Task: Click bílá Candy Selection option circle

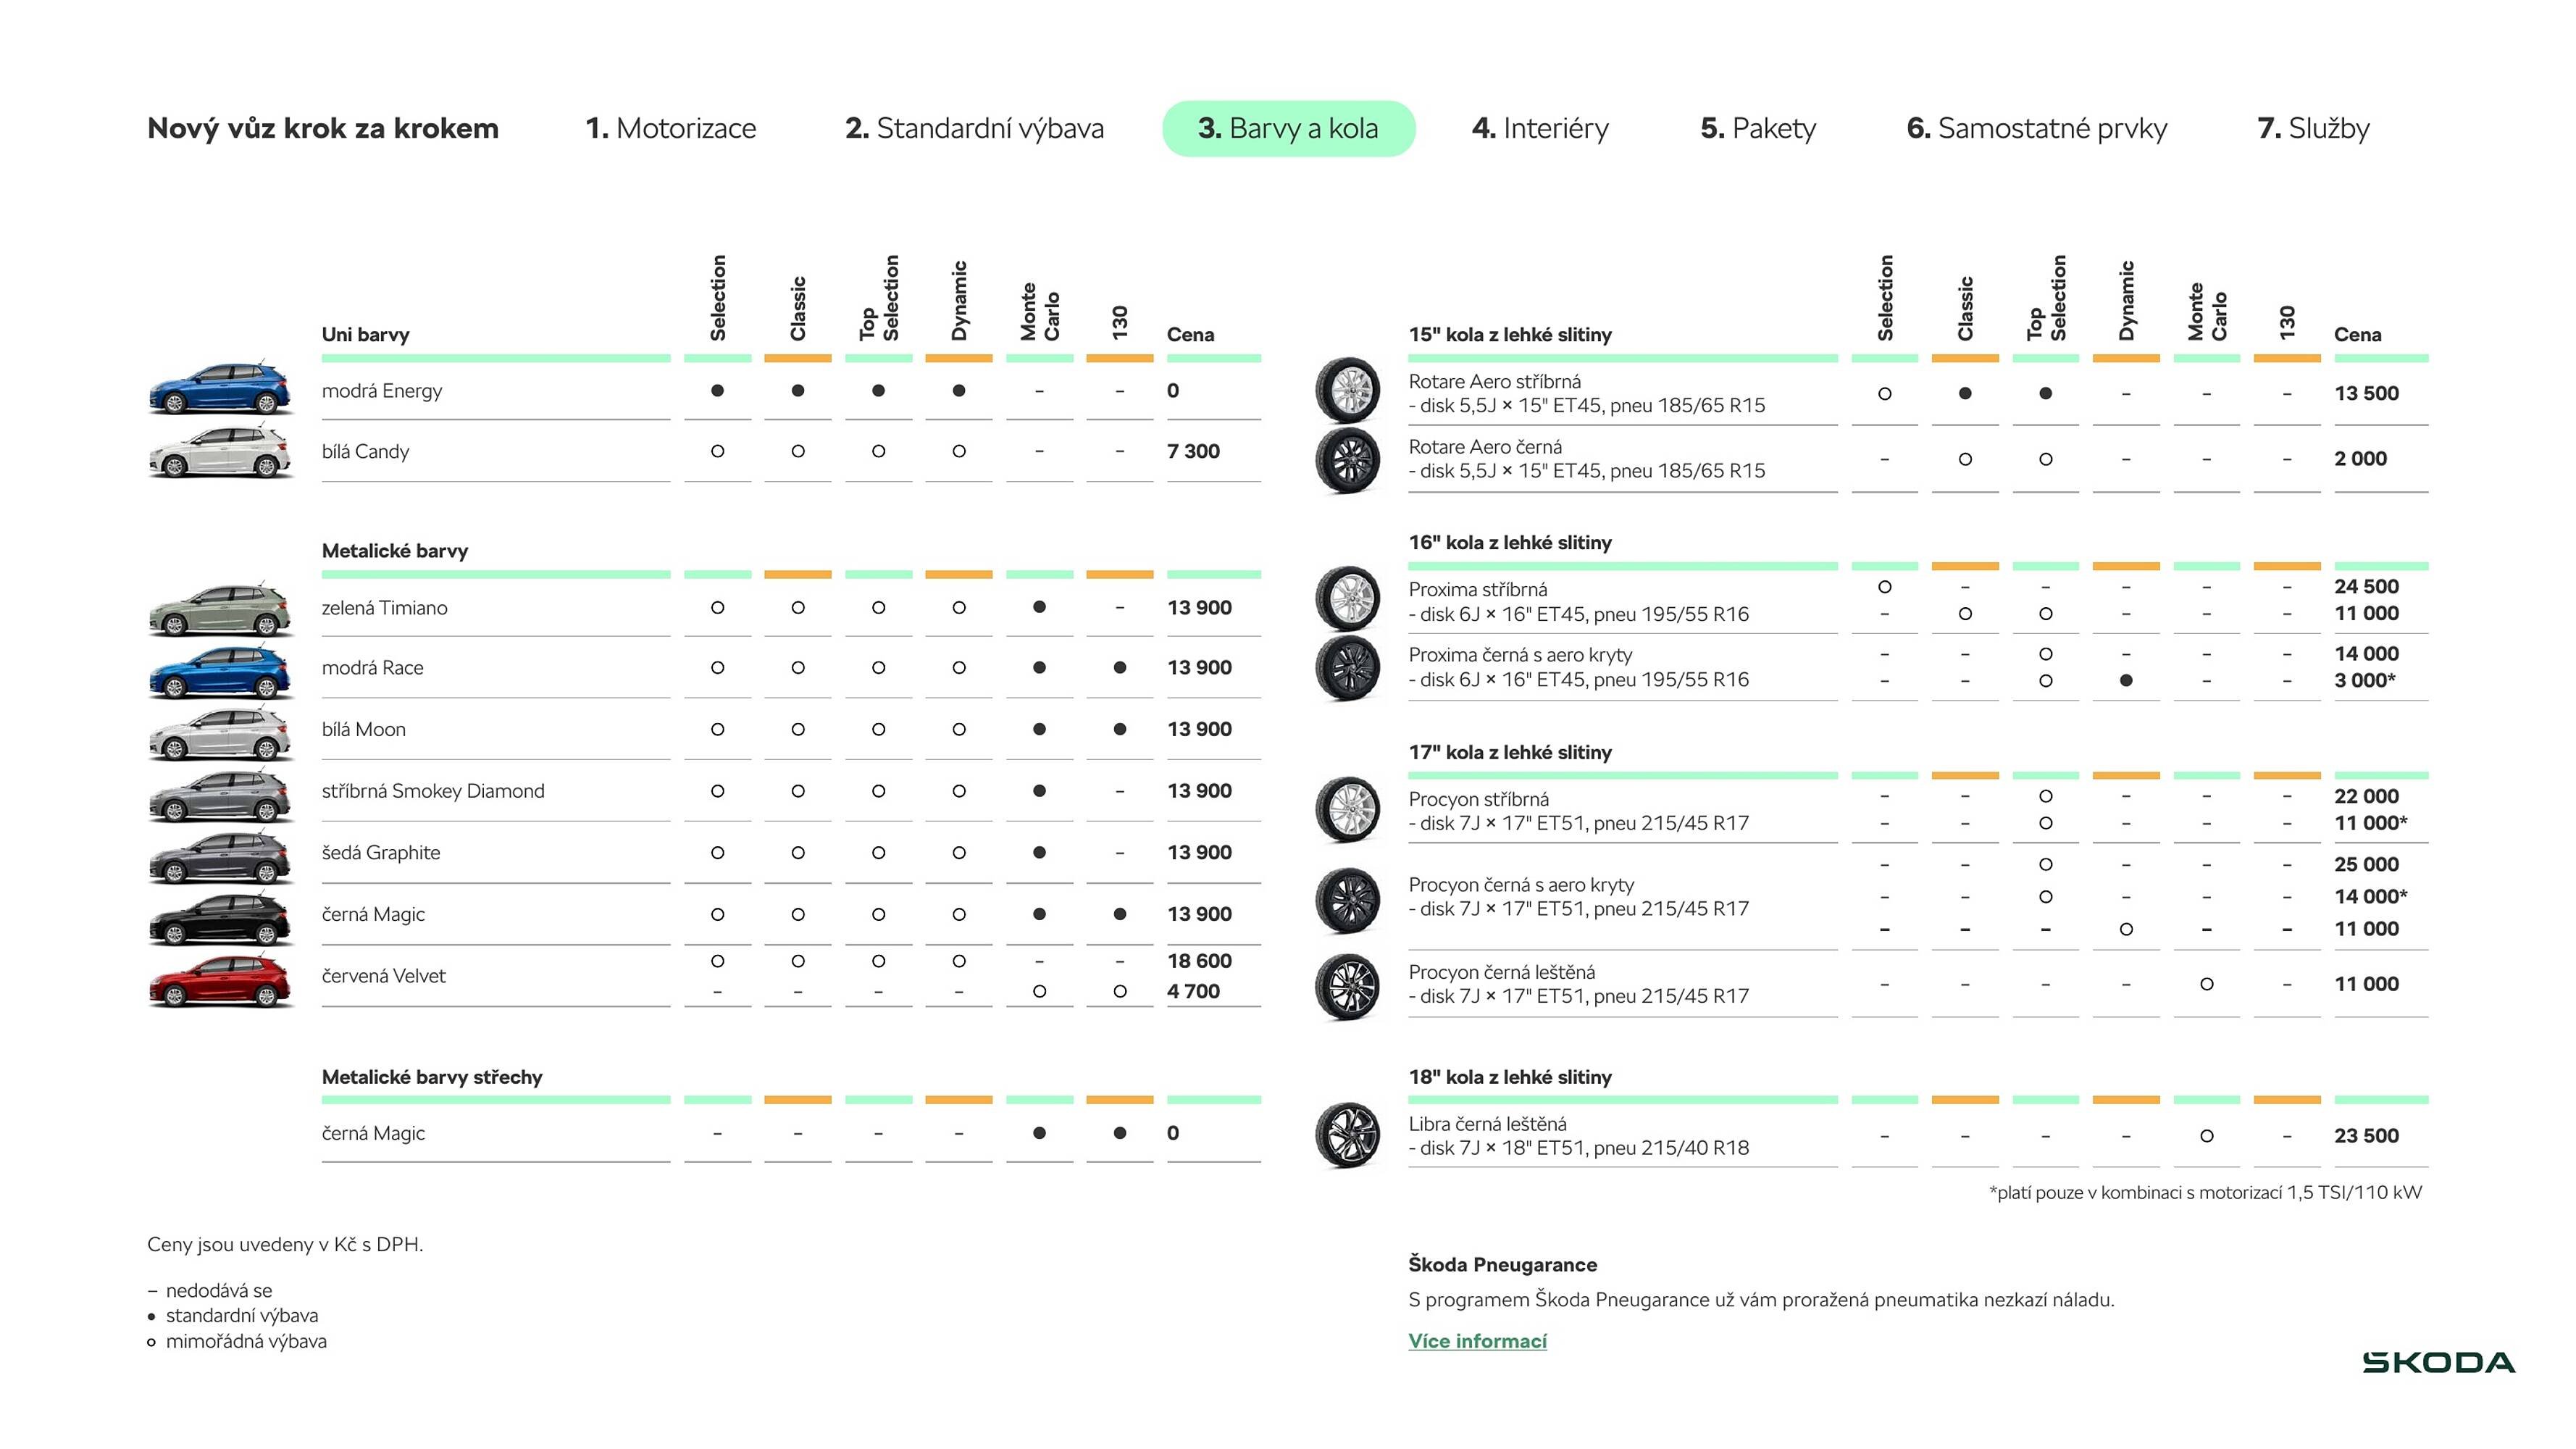Action: [717, 451]
